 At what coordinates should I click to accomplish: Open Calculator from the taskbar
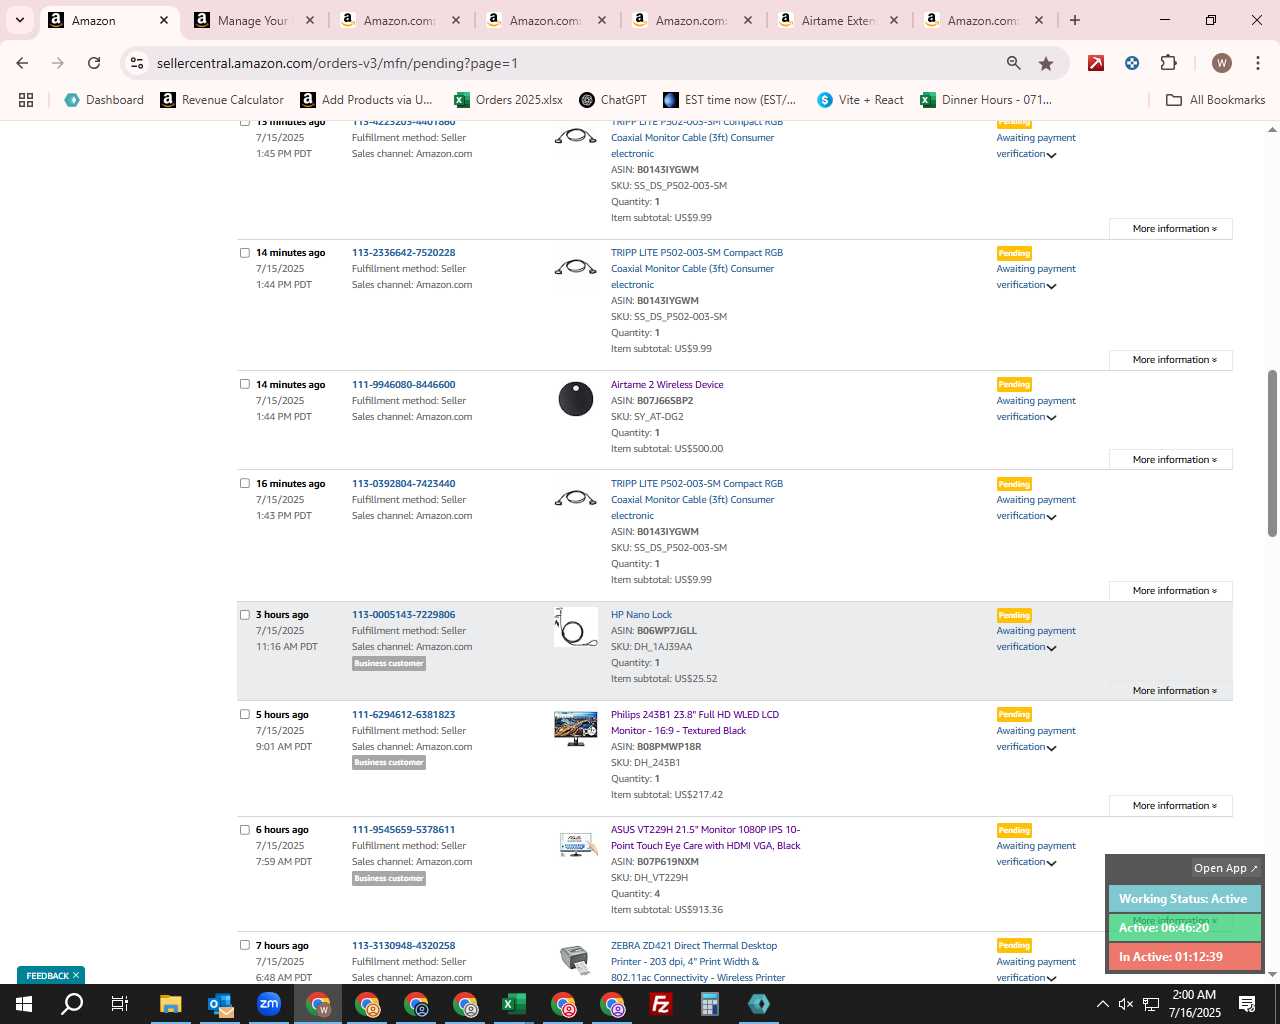(710, 1004)
